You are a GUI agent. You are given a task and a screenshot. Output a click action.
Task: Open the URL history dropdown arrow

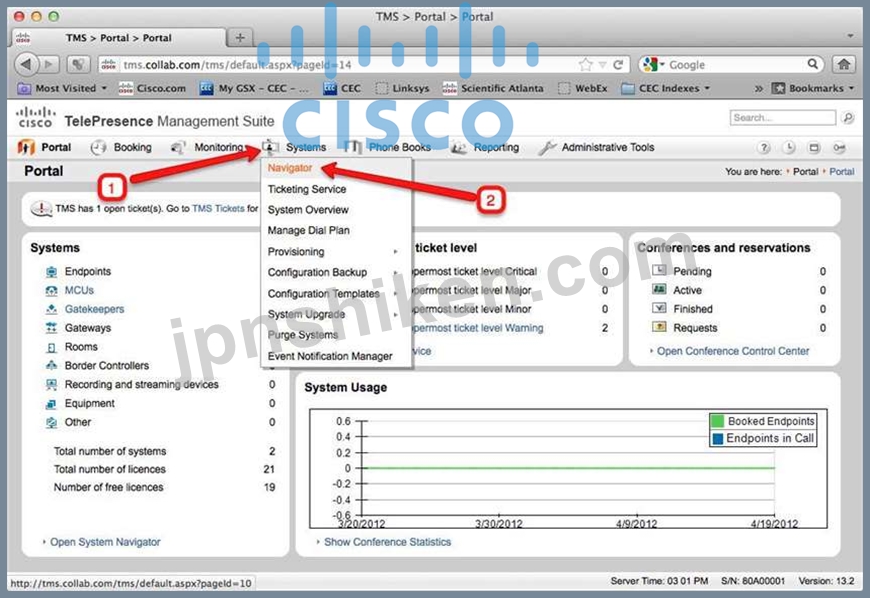602,65
